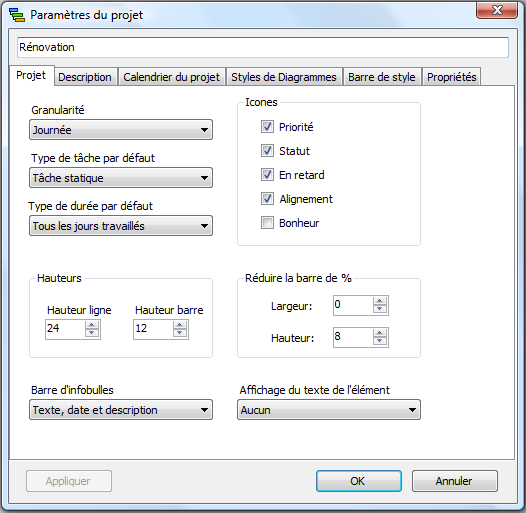The height and width of the screenshot is (513, 526).
Task: Click the Hauteur barre value field
Action: tap(153, 329)
